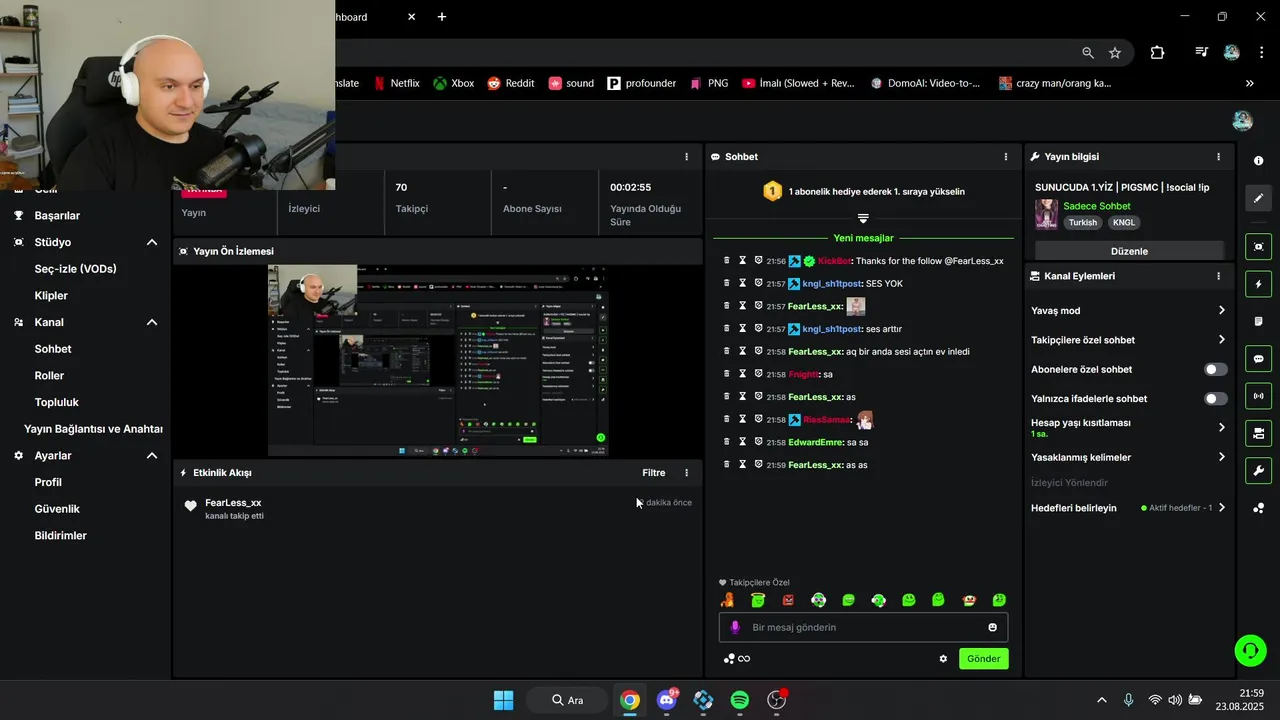
Task: Open three-dot menu above stream stats
Action: pyautogui.click(x=686, y=157)
